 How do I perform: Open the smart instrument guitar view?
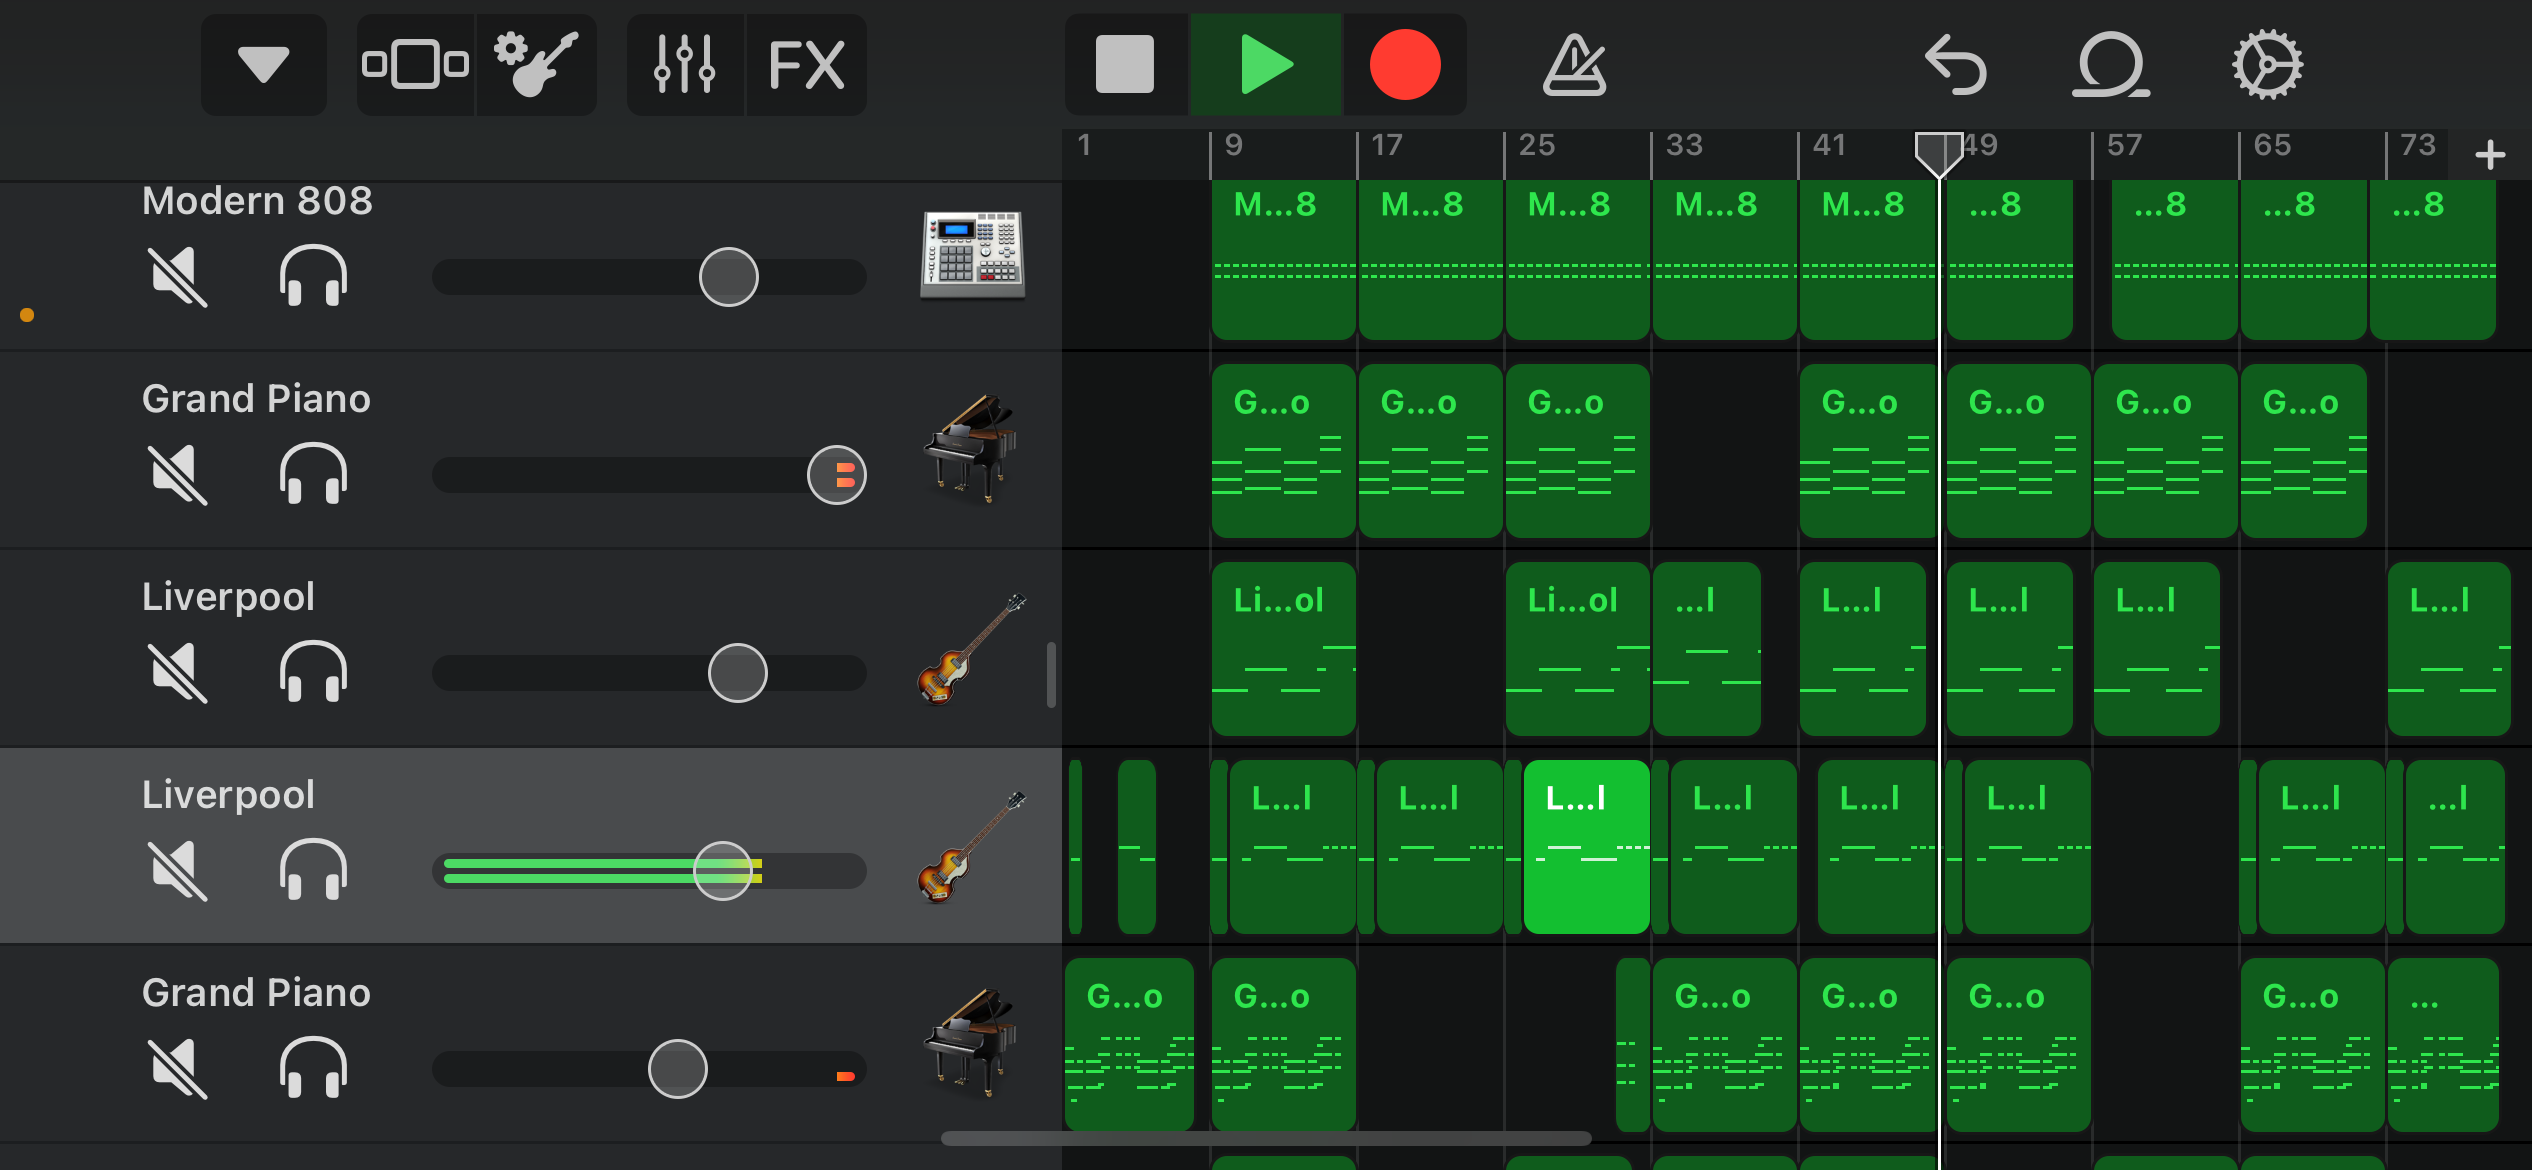537,65
